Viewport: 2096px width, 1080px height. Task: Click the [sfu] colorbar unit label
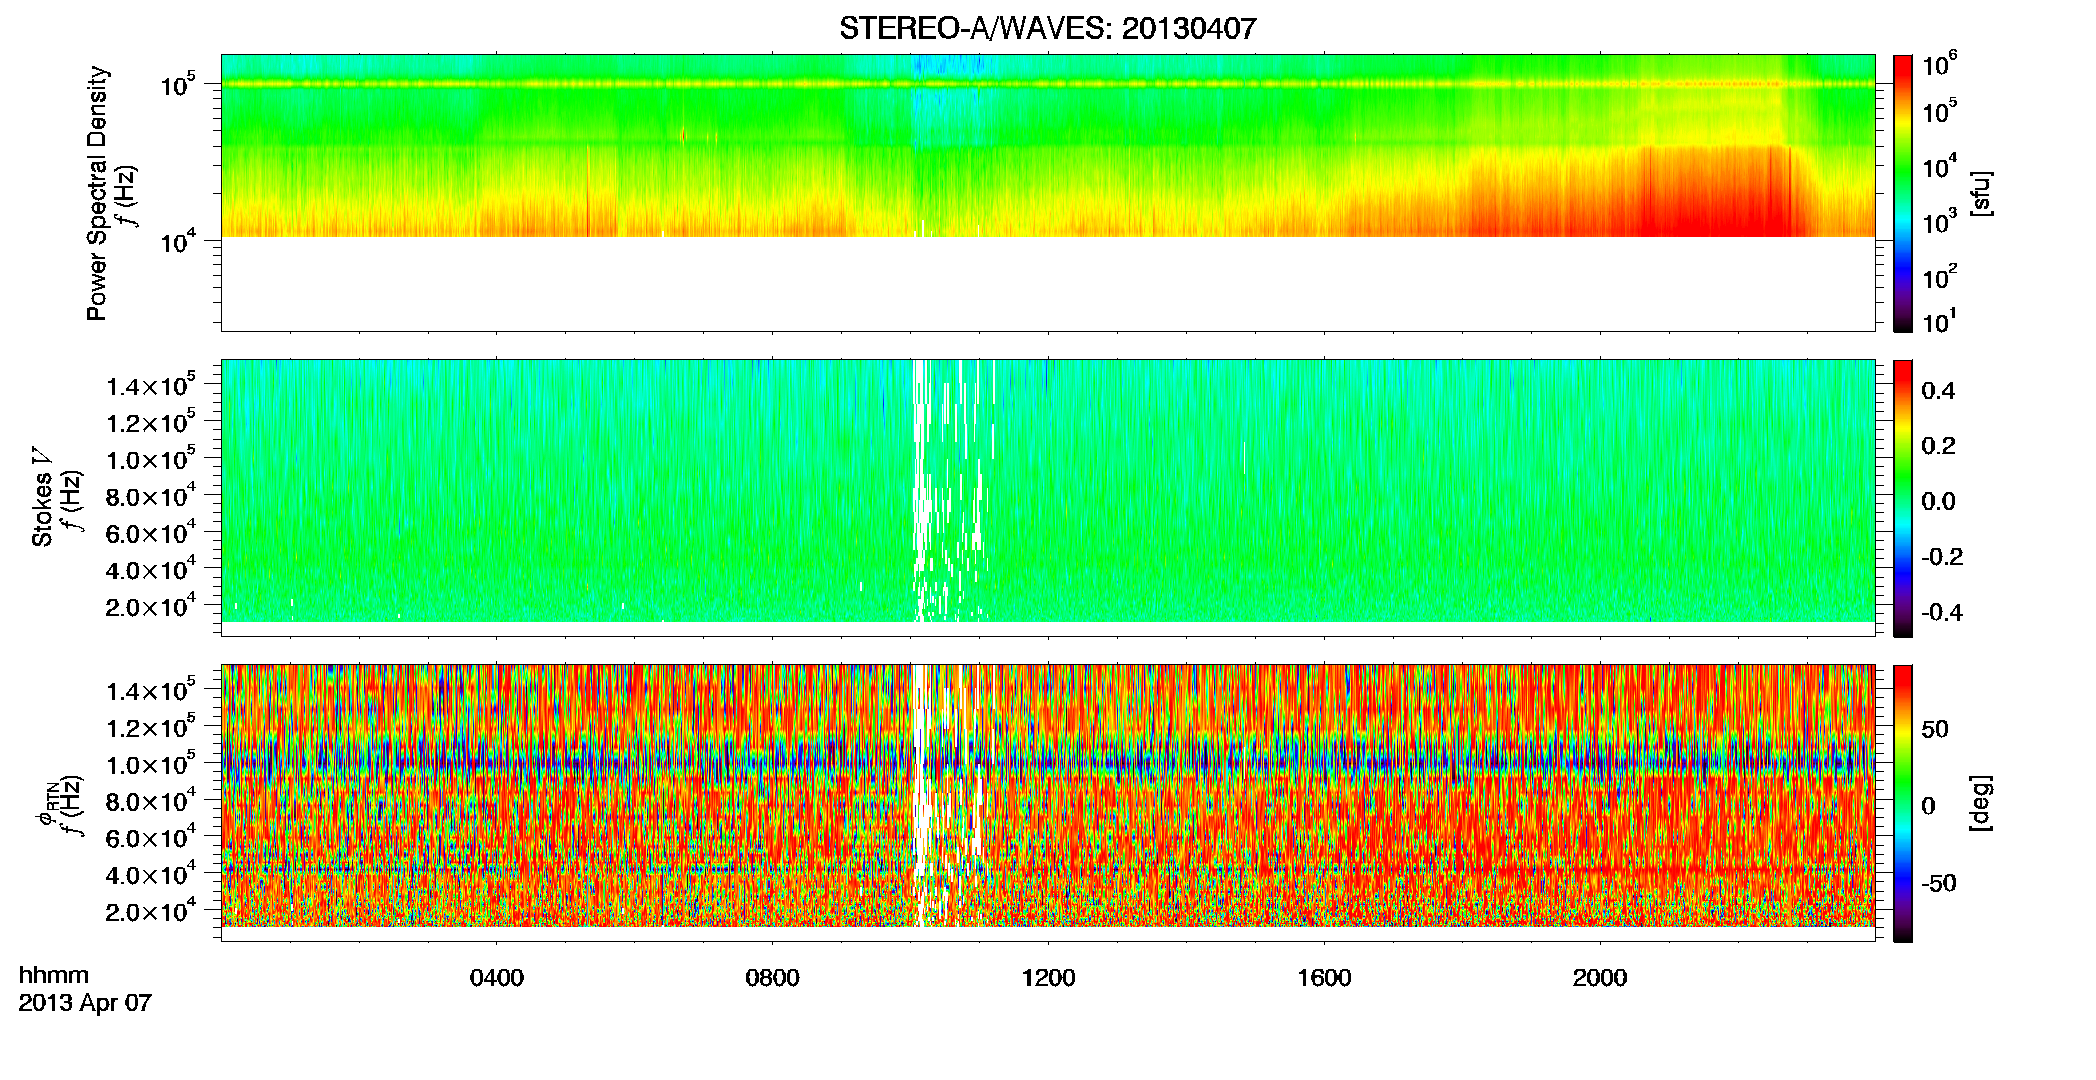coord(1981,194)
